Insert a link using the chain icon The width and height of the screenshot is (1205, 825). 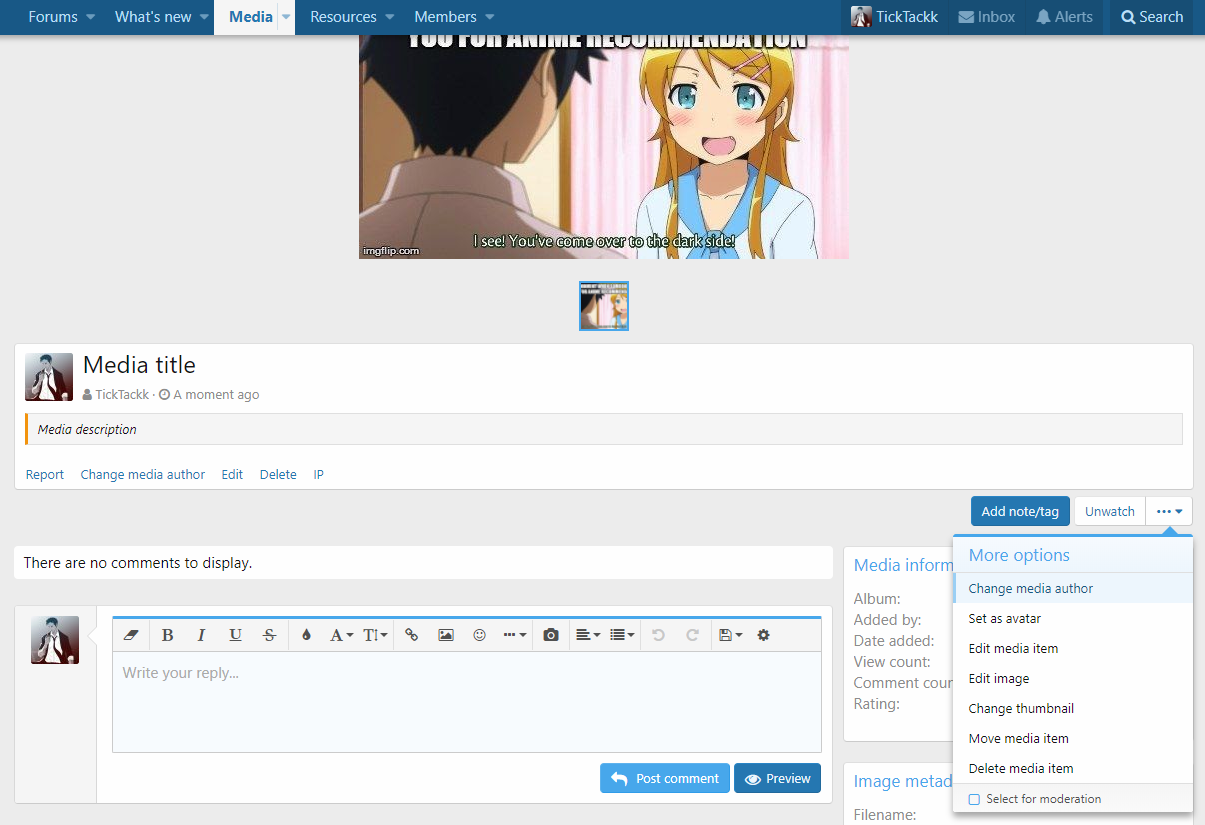411,635
